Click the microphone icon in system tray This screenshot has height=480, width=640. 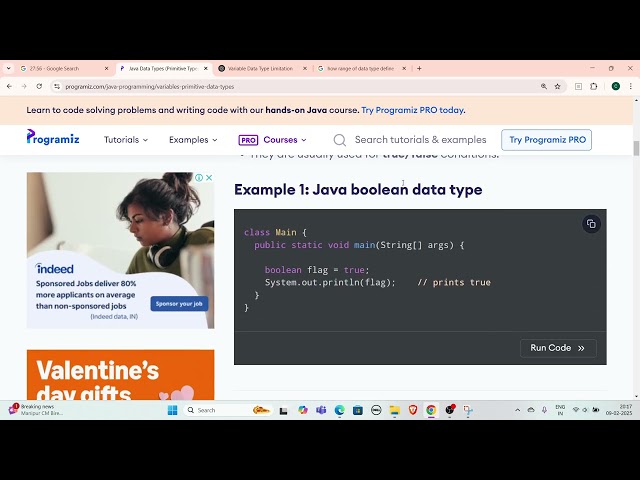coord(544,410)
